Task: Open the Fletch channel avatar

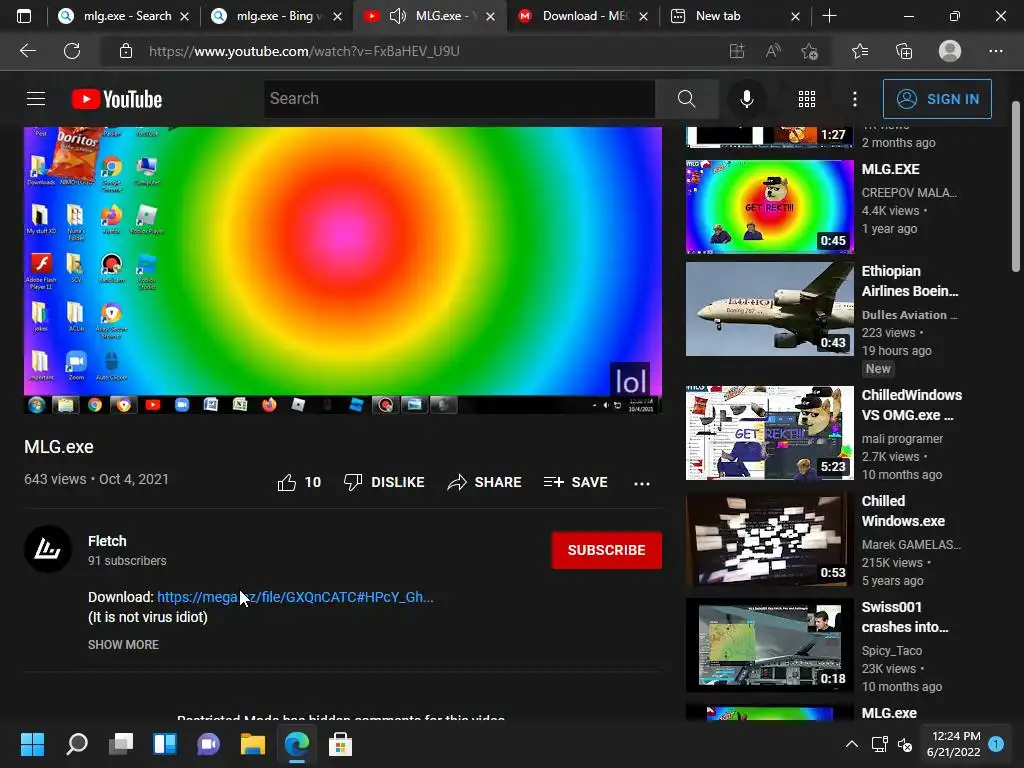Action: (48, 549)
